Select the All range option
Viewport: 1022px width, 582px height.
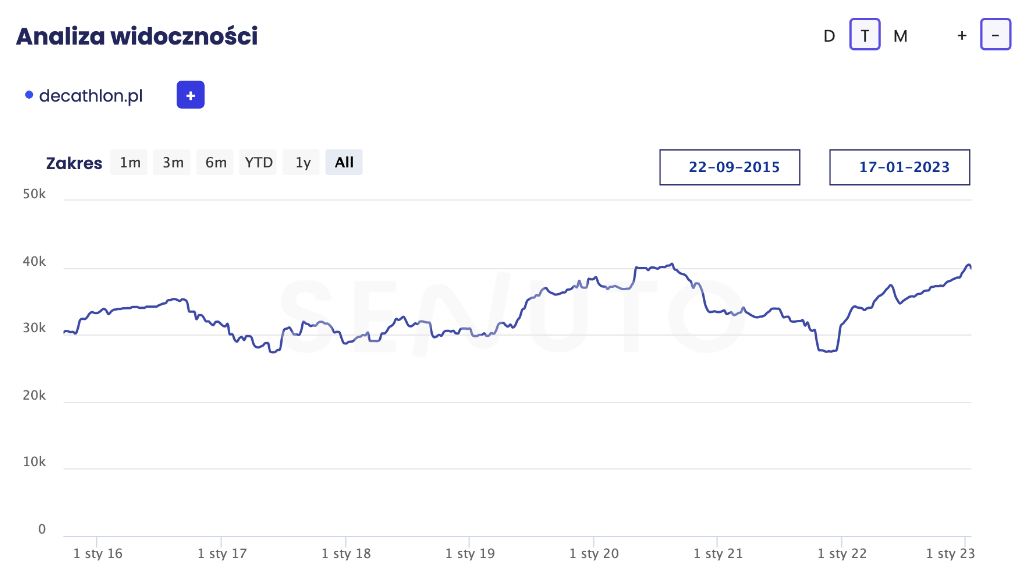[344, 162]
